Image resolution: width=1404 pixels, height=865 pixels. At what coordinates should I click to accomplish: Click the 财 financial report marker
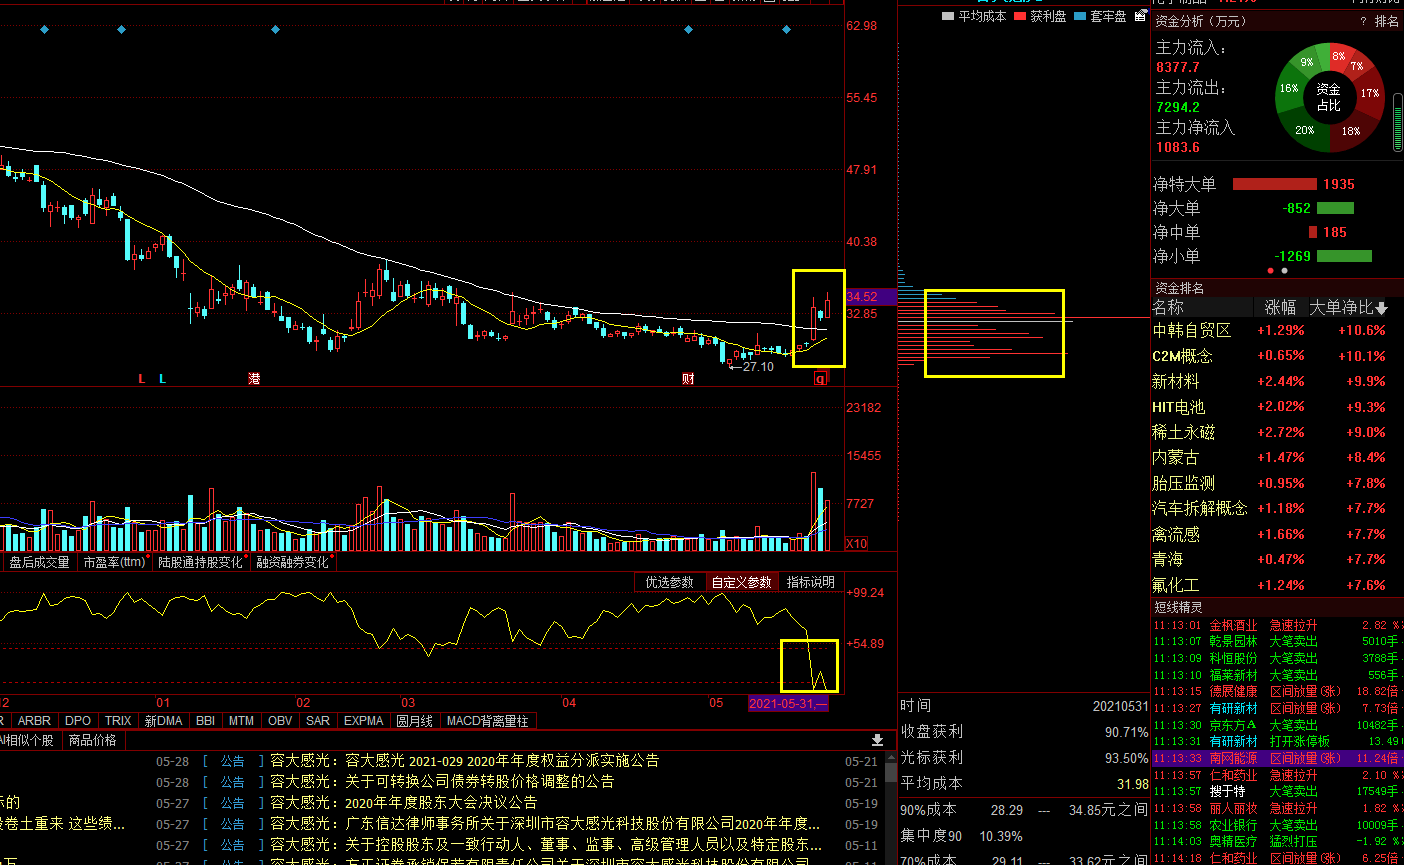[x=688, y=379]
